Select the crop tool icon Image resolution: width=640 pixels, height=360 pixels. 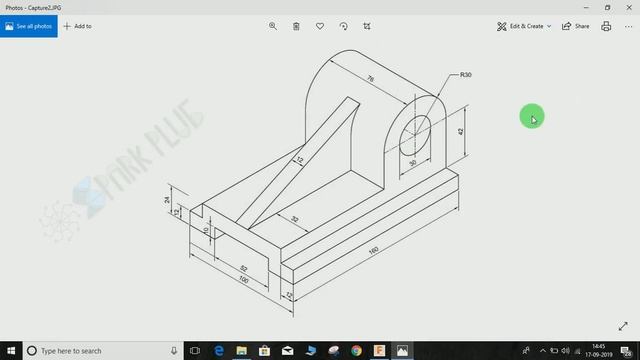tap(367, 26)
